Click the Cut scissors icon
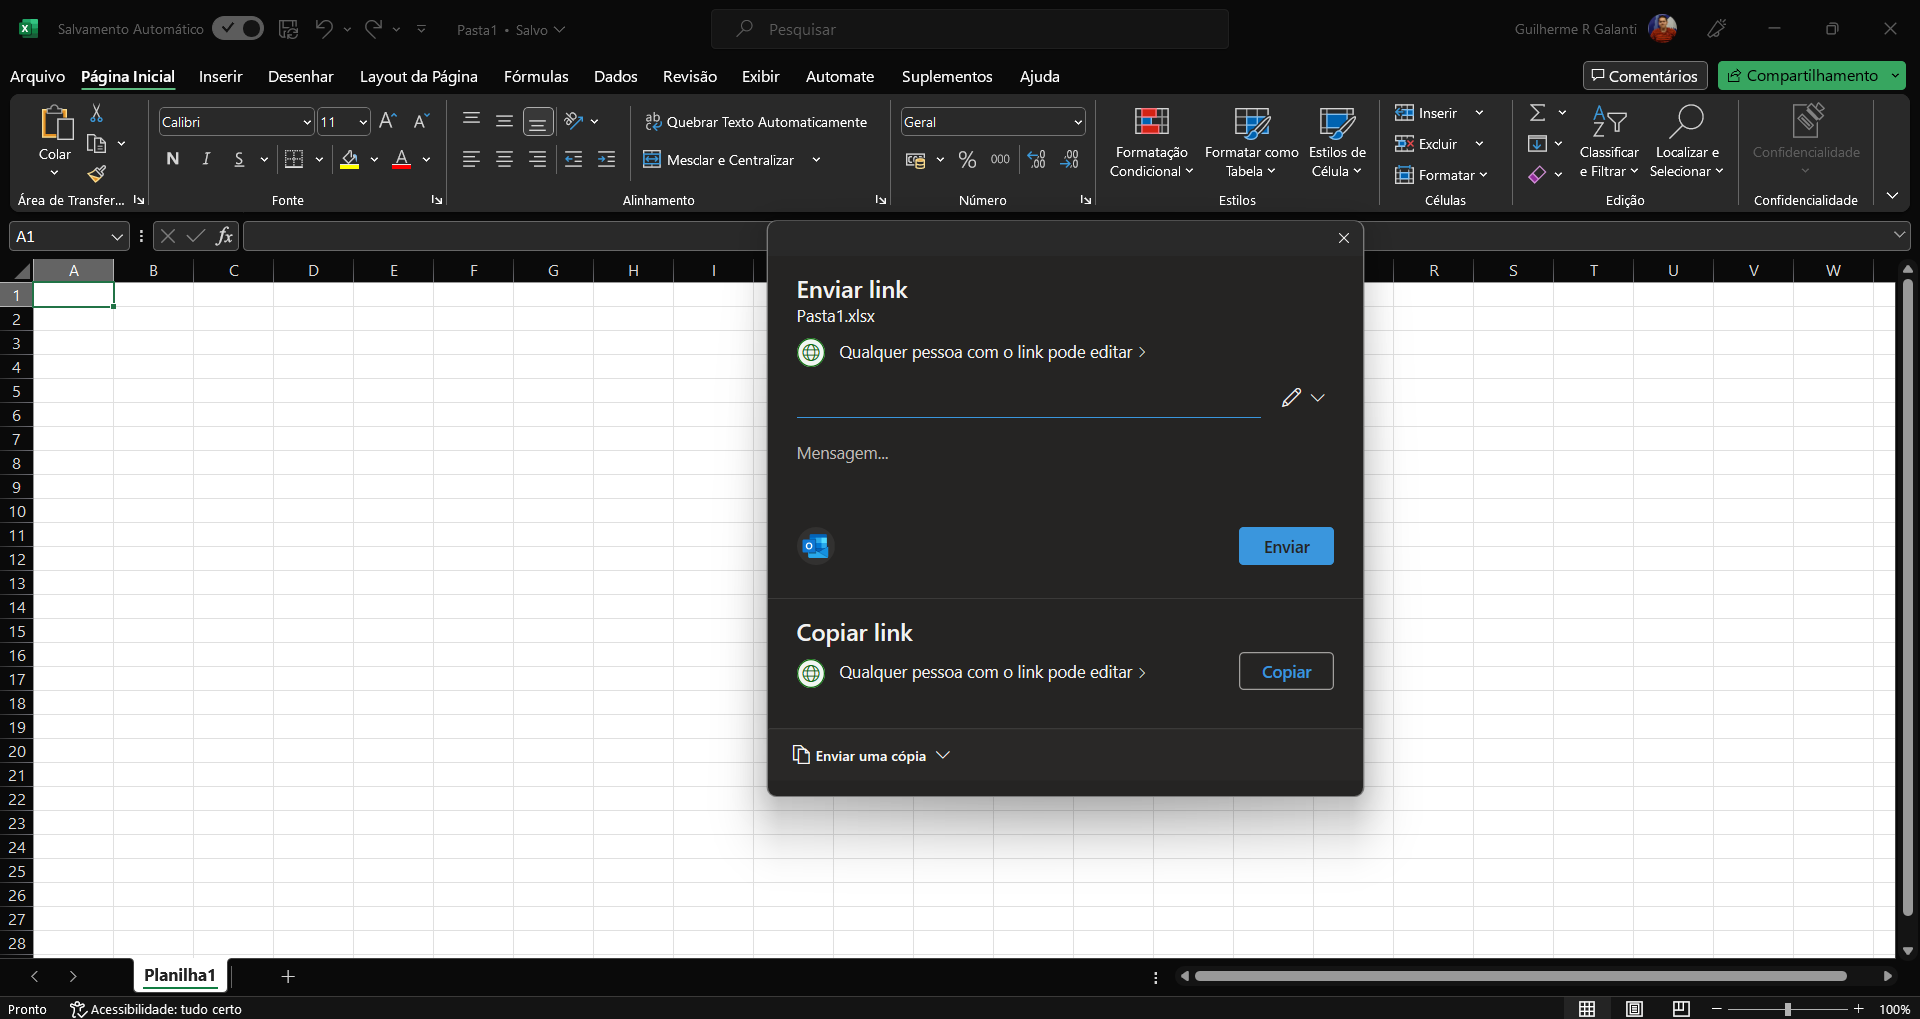 point(97,113)
